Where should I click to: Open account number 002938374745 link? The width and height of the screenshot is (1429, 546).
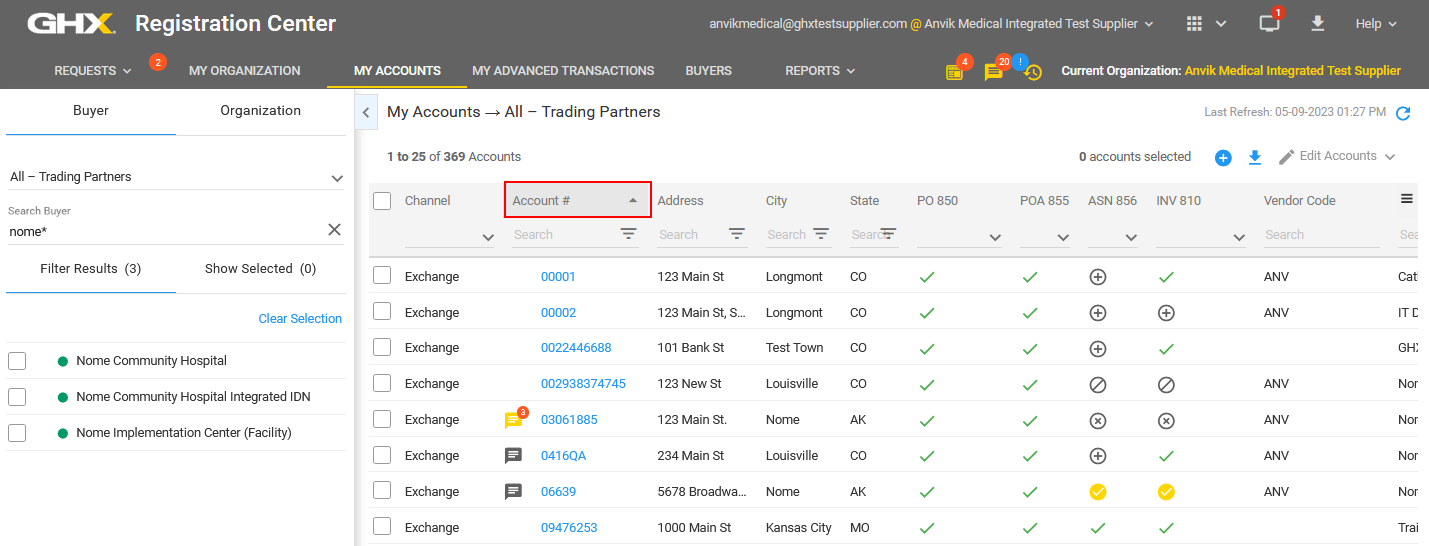tap(583, 384)
